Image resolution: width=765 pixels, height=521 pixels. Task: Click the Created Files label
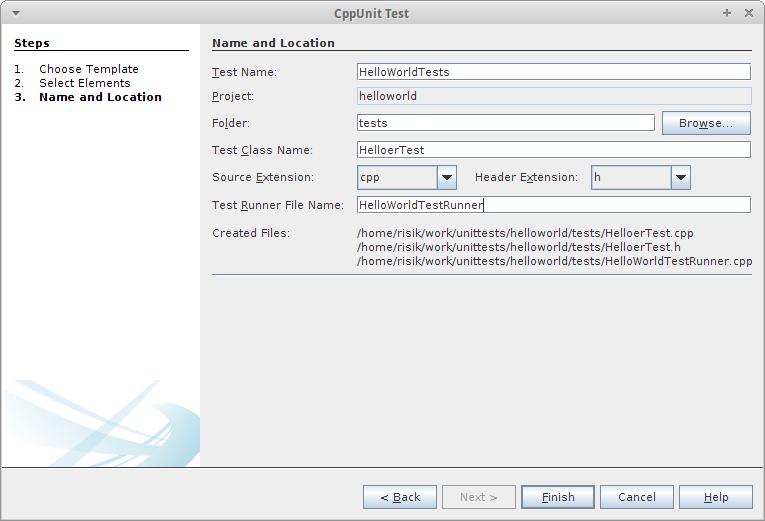tap(251, 233)
